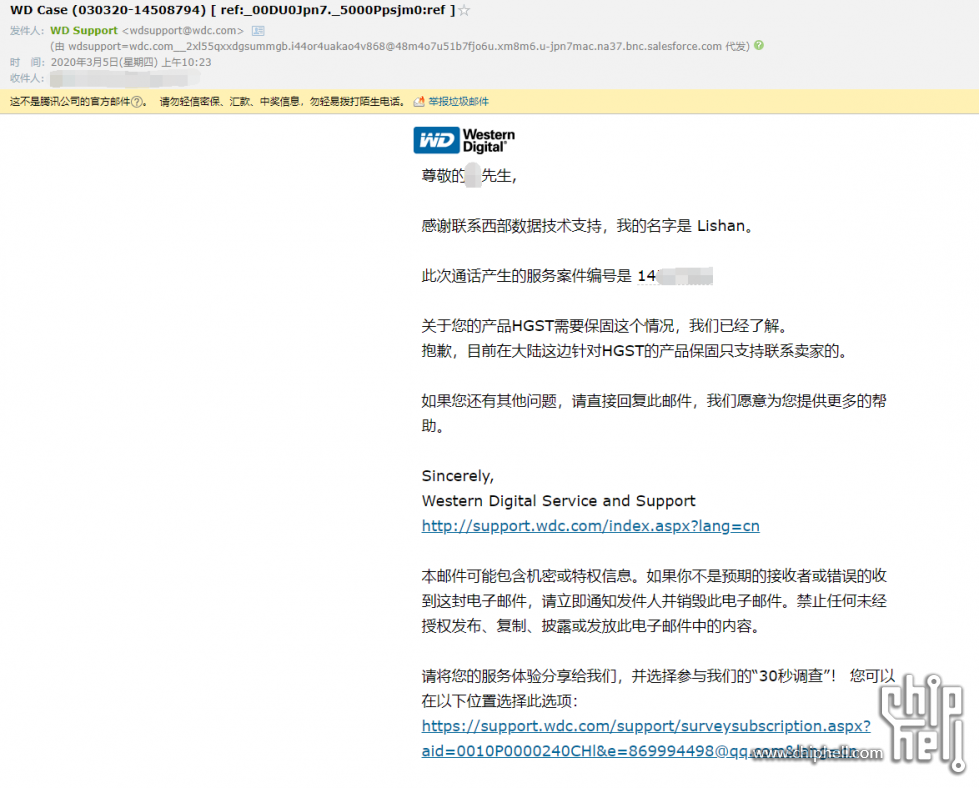The height and width of the screenshot is (788, 979).
Task: Click the salesforce.com delegated sender address
Action: pos(395,46)
